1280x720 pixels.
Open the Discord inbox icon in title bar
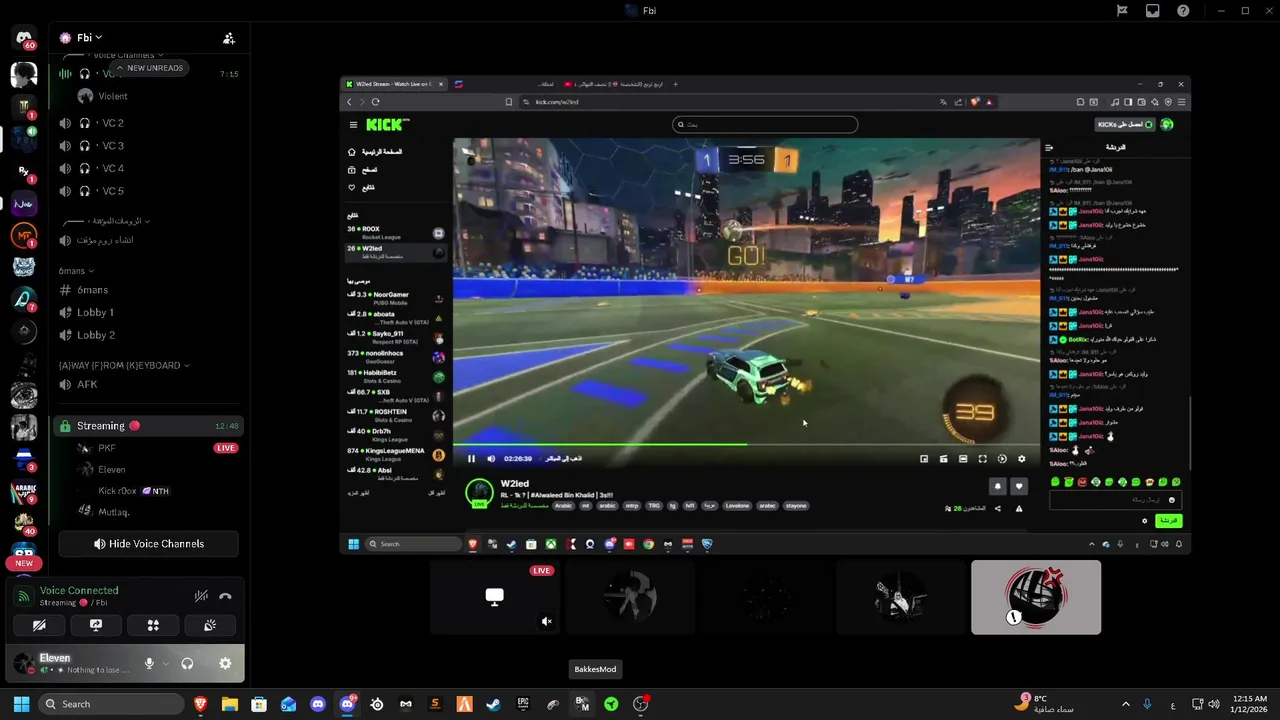(1152, 11)
